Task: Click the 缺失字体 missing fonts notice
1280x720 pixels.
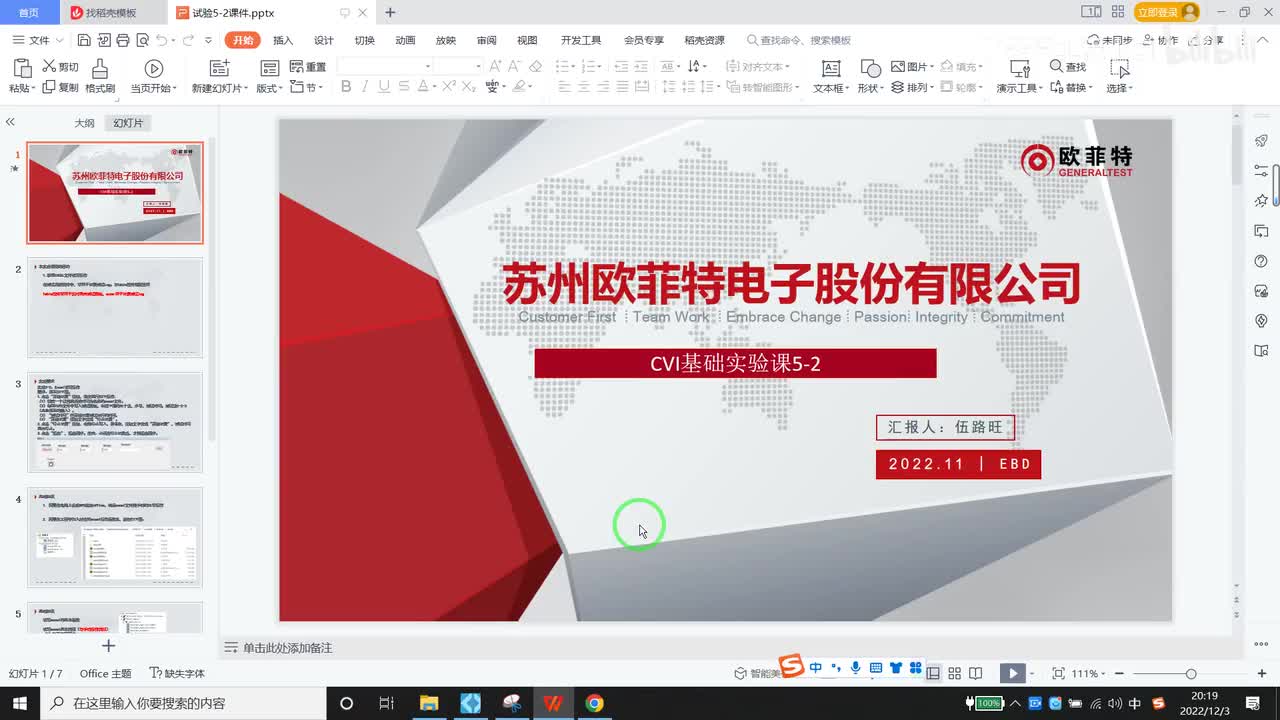Action: (176, 674)
